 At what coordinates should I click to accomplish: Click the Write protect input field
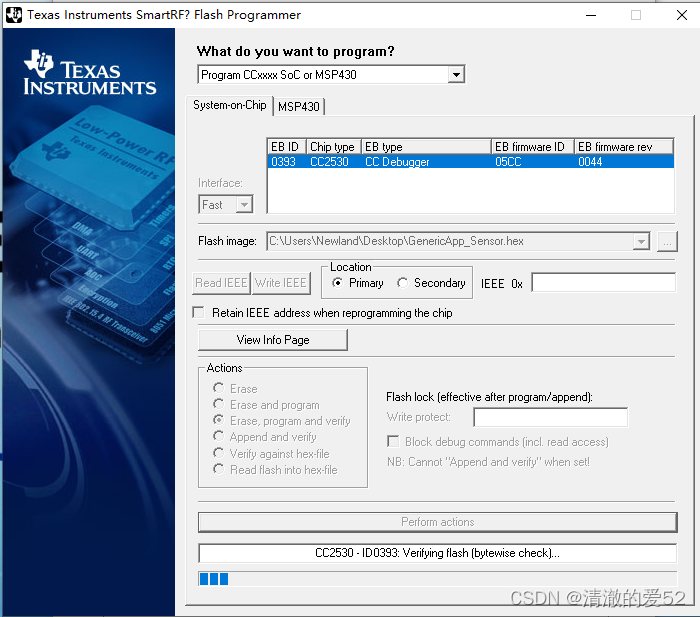pyautogui.click(x=550, y=417)
